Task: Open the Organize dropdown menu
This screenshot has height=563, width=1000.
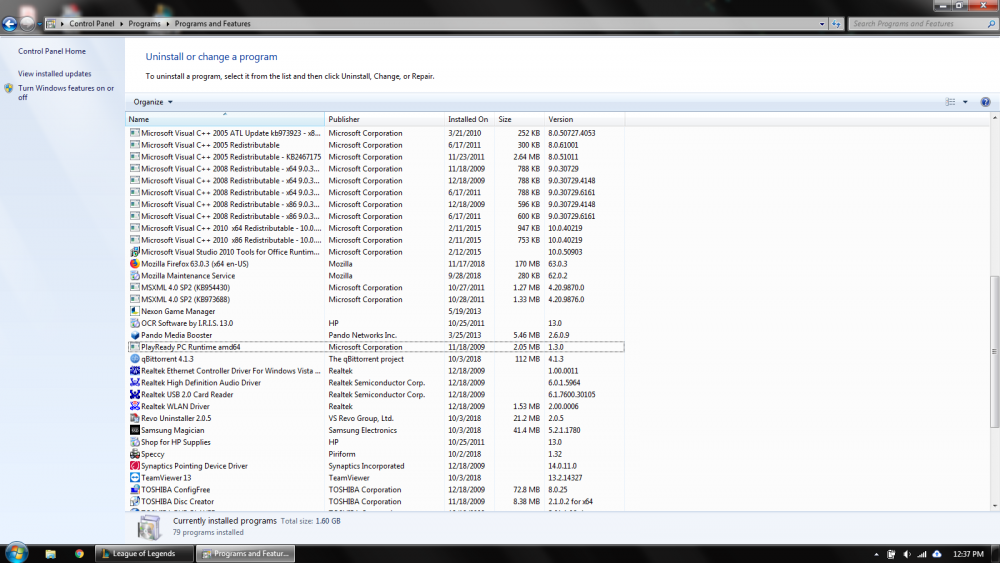Action: click(153, 102)
